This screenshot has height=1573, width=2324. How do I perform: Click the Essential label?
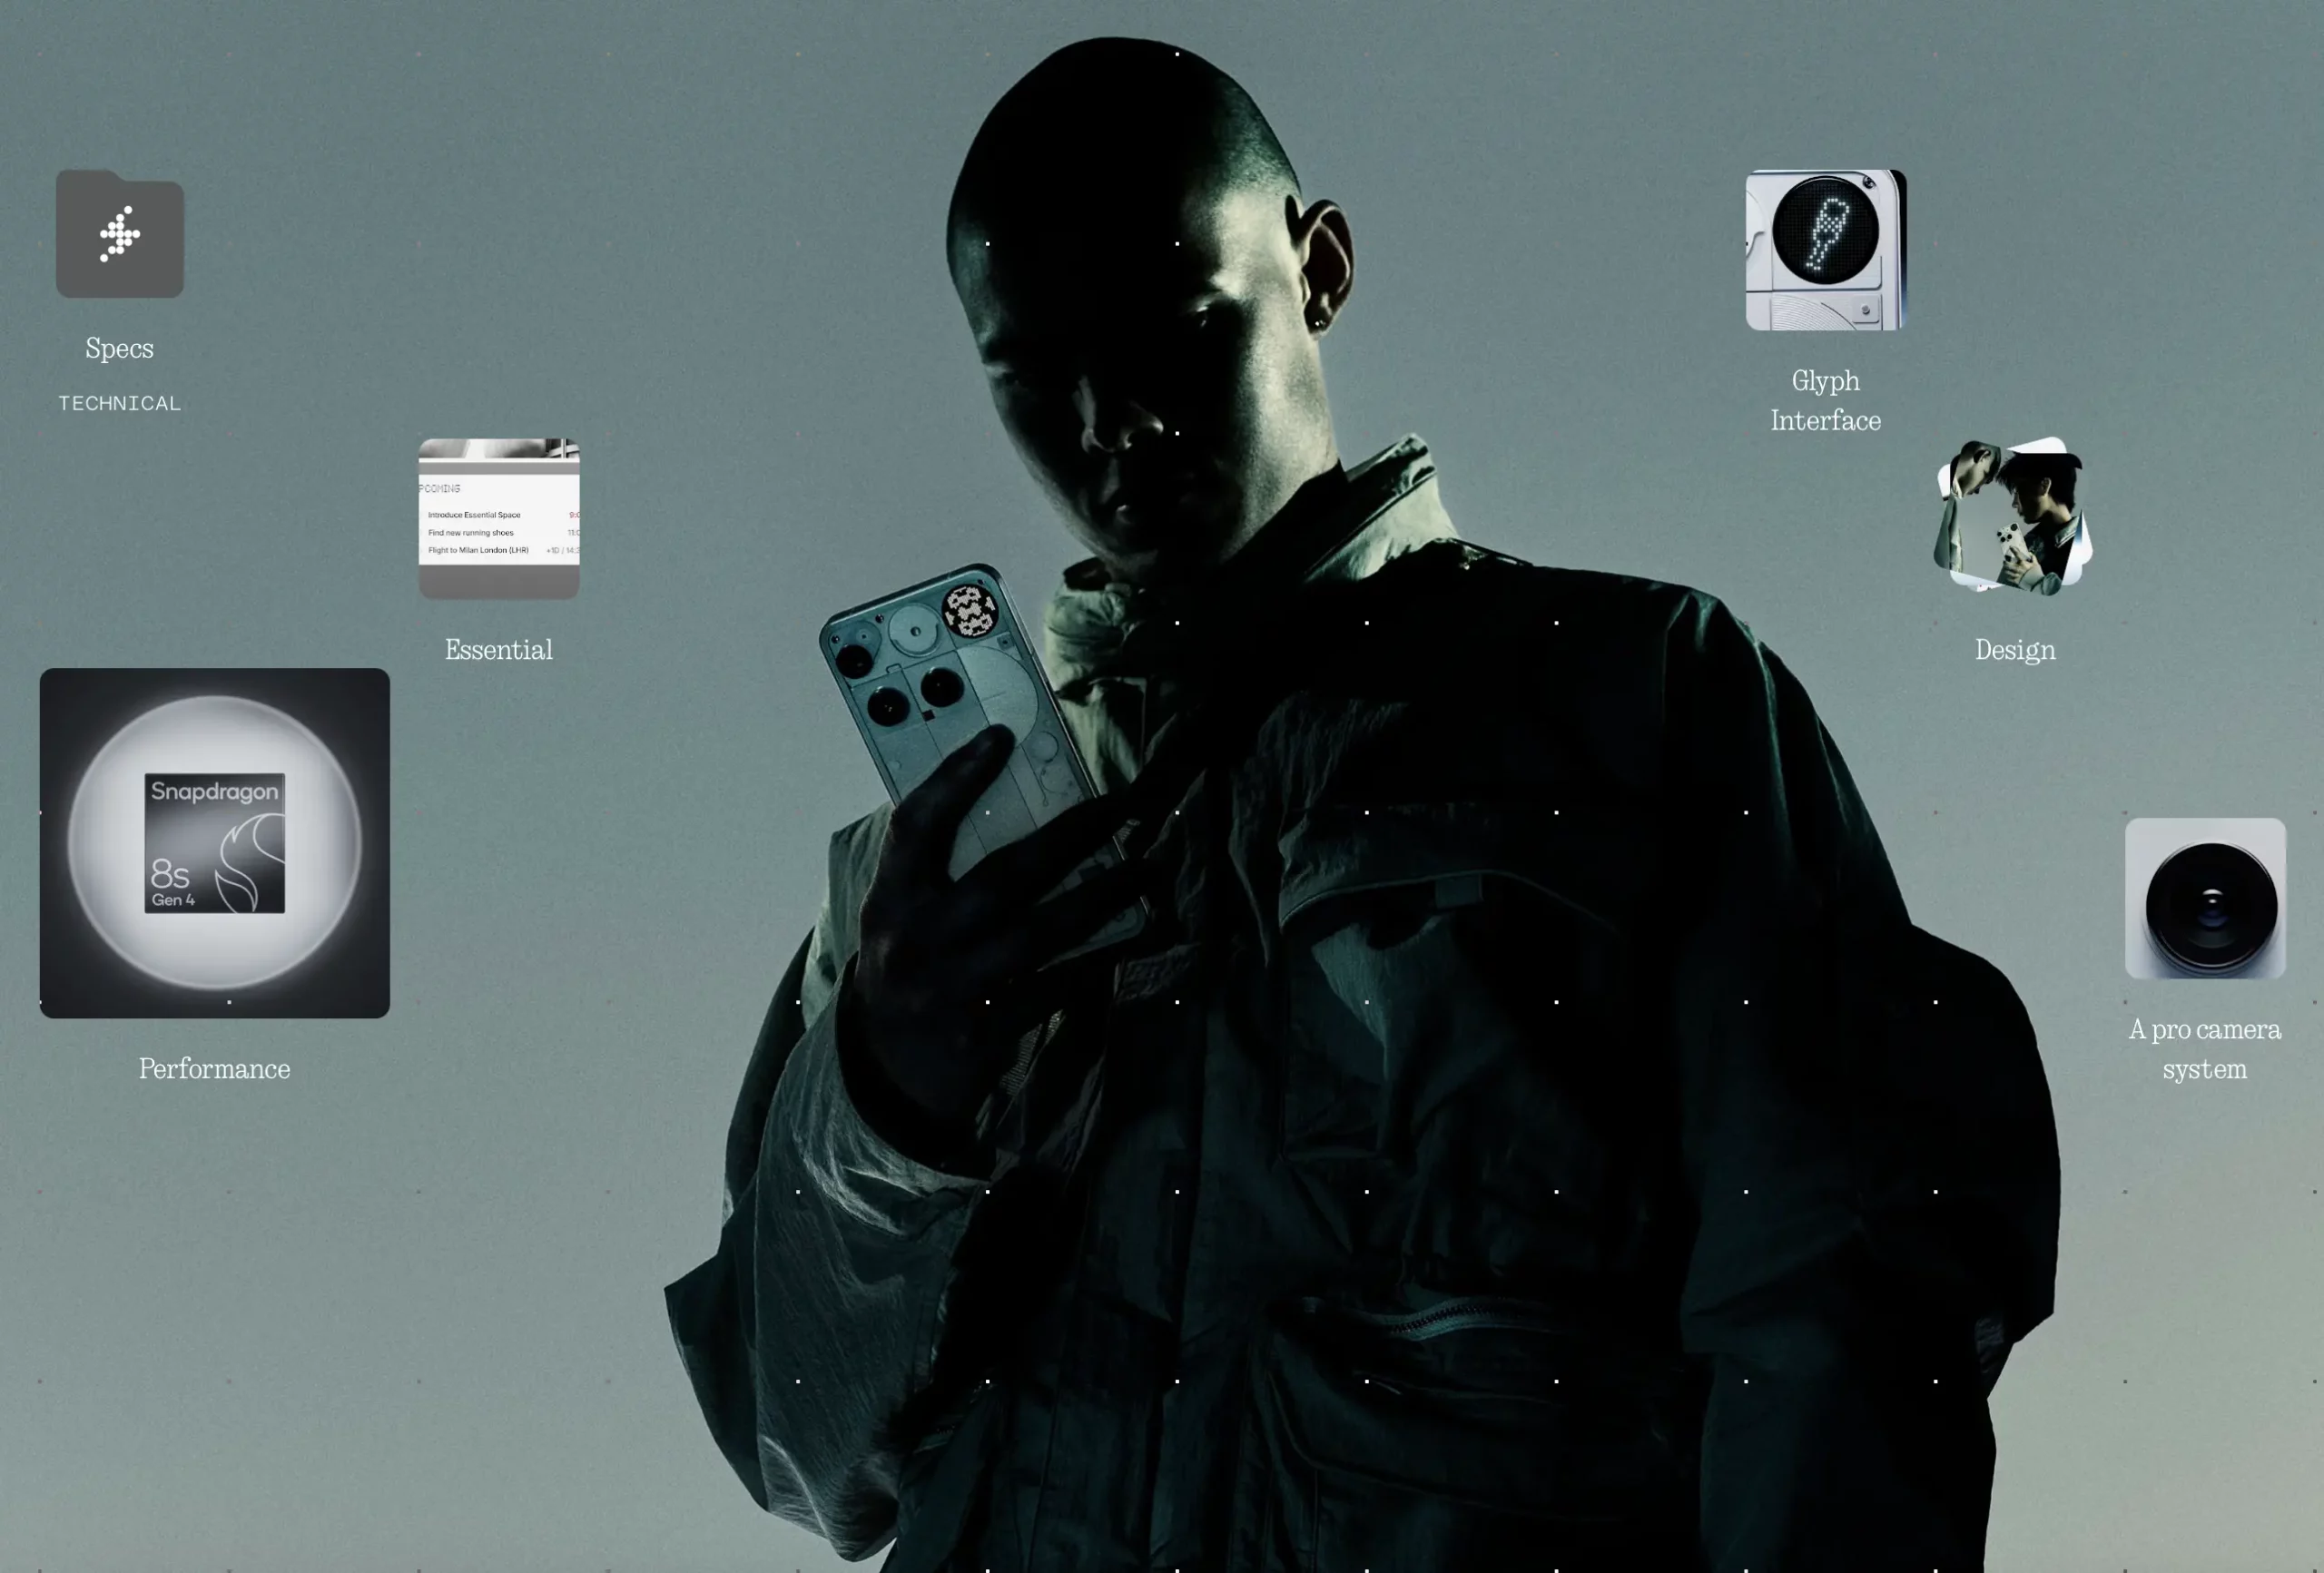click(498, 650)
